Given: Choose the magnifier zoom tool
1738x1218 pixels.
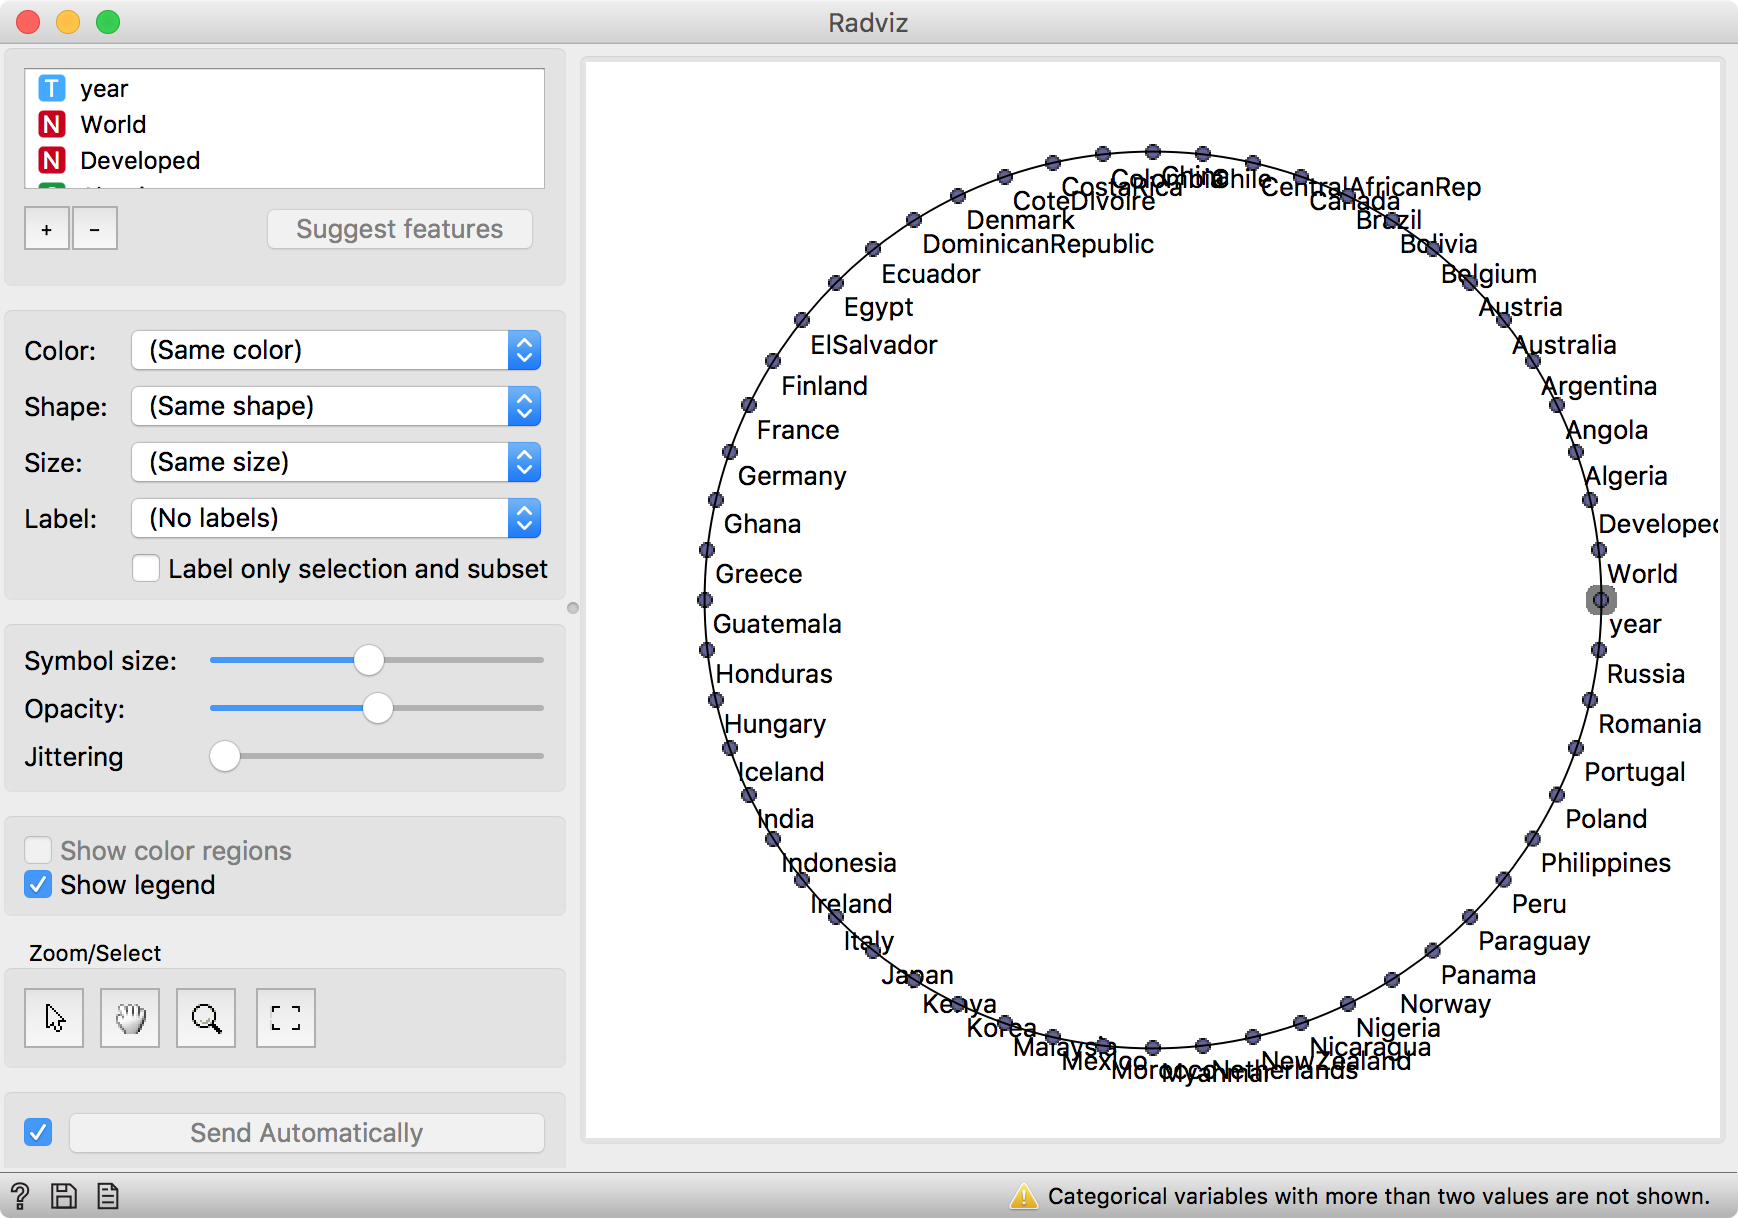Looking at the screenshot, I should click(206, 1018).
